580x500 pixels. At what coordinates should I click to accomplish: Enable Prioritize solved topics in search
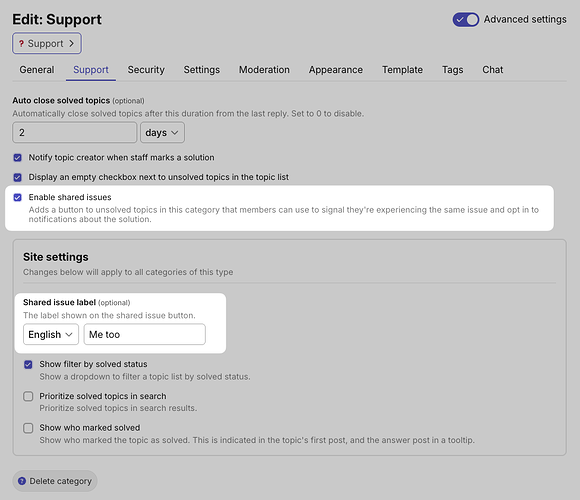(28, 396)
